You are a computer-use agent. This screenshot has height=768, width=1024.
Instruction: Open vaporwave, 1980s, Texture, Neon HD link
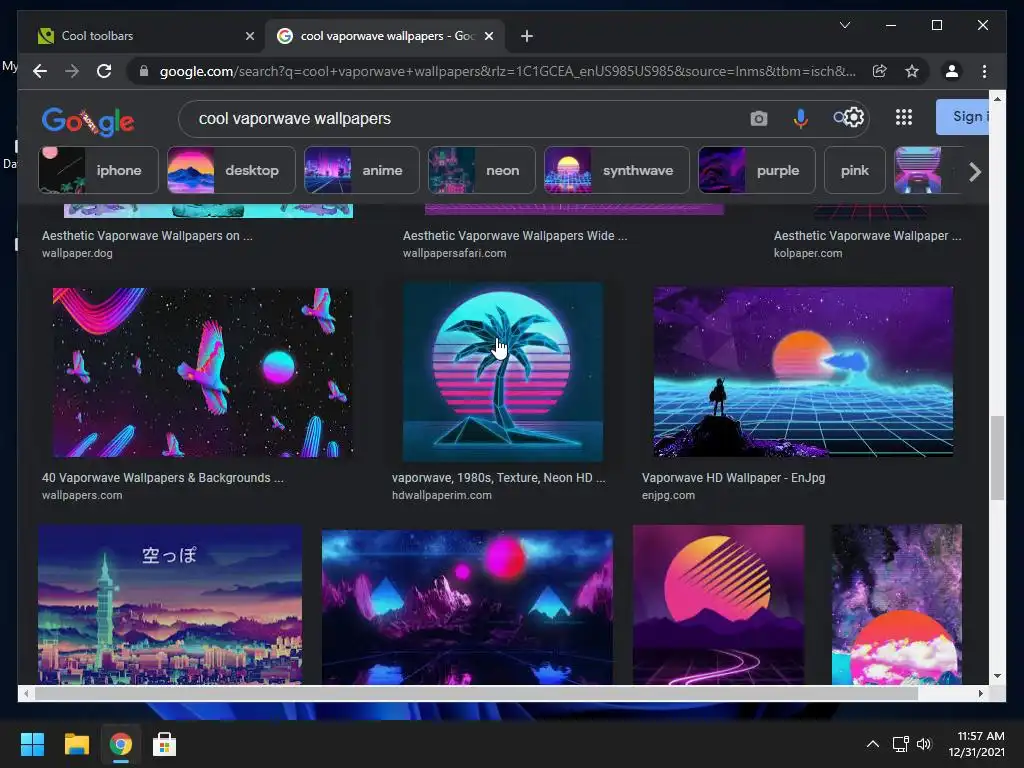[x=498, y=478]
